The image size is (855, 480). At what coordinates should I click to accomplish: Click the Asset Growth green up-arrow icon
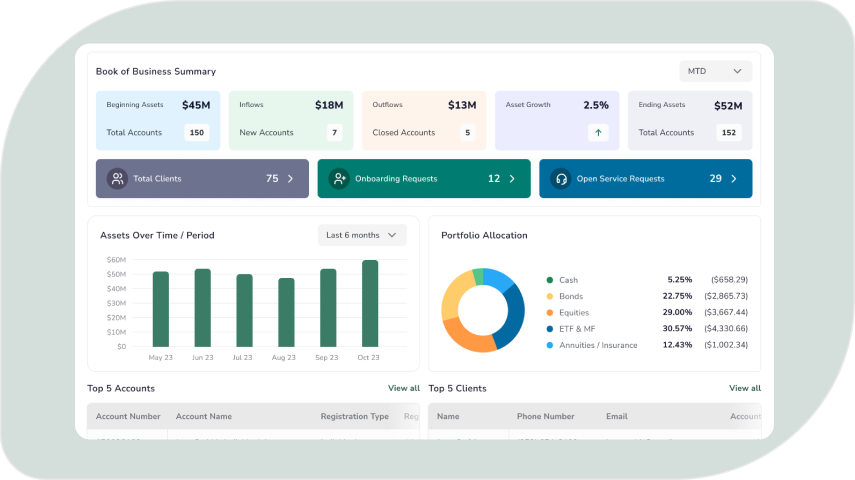(598, 132)
